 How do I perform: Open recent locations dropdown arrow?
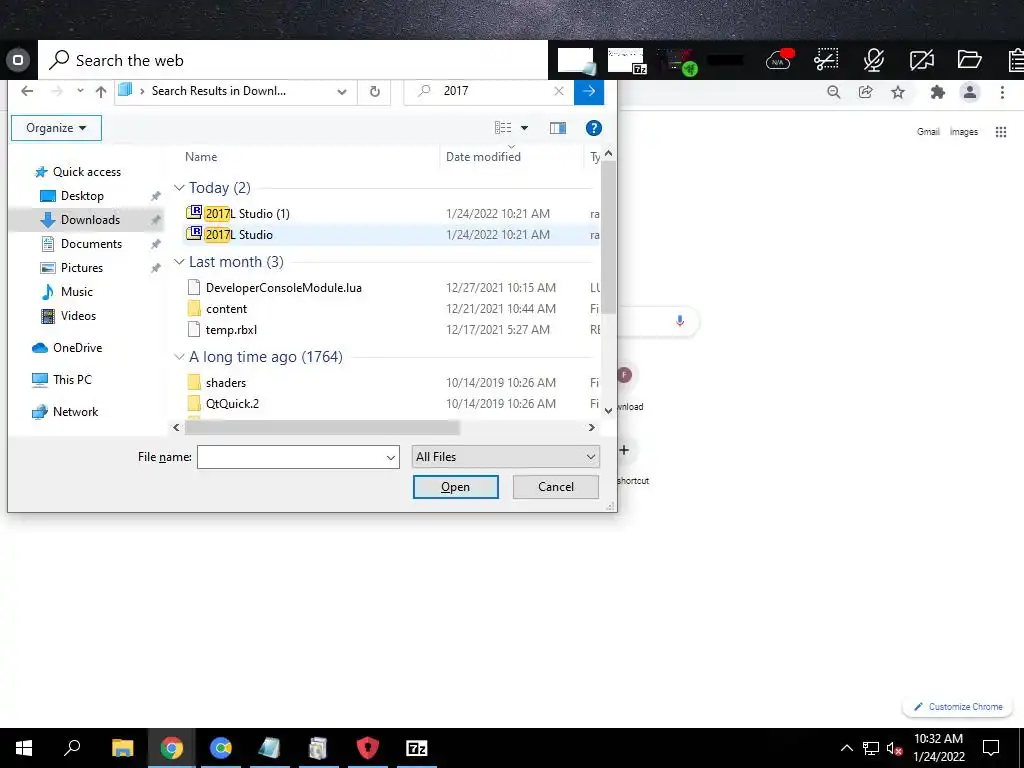point(80,91)
